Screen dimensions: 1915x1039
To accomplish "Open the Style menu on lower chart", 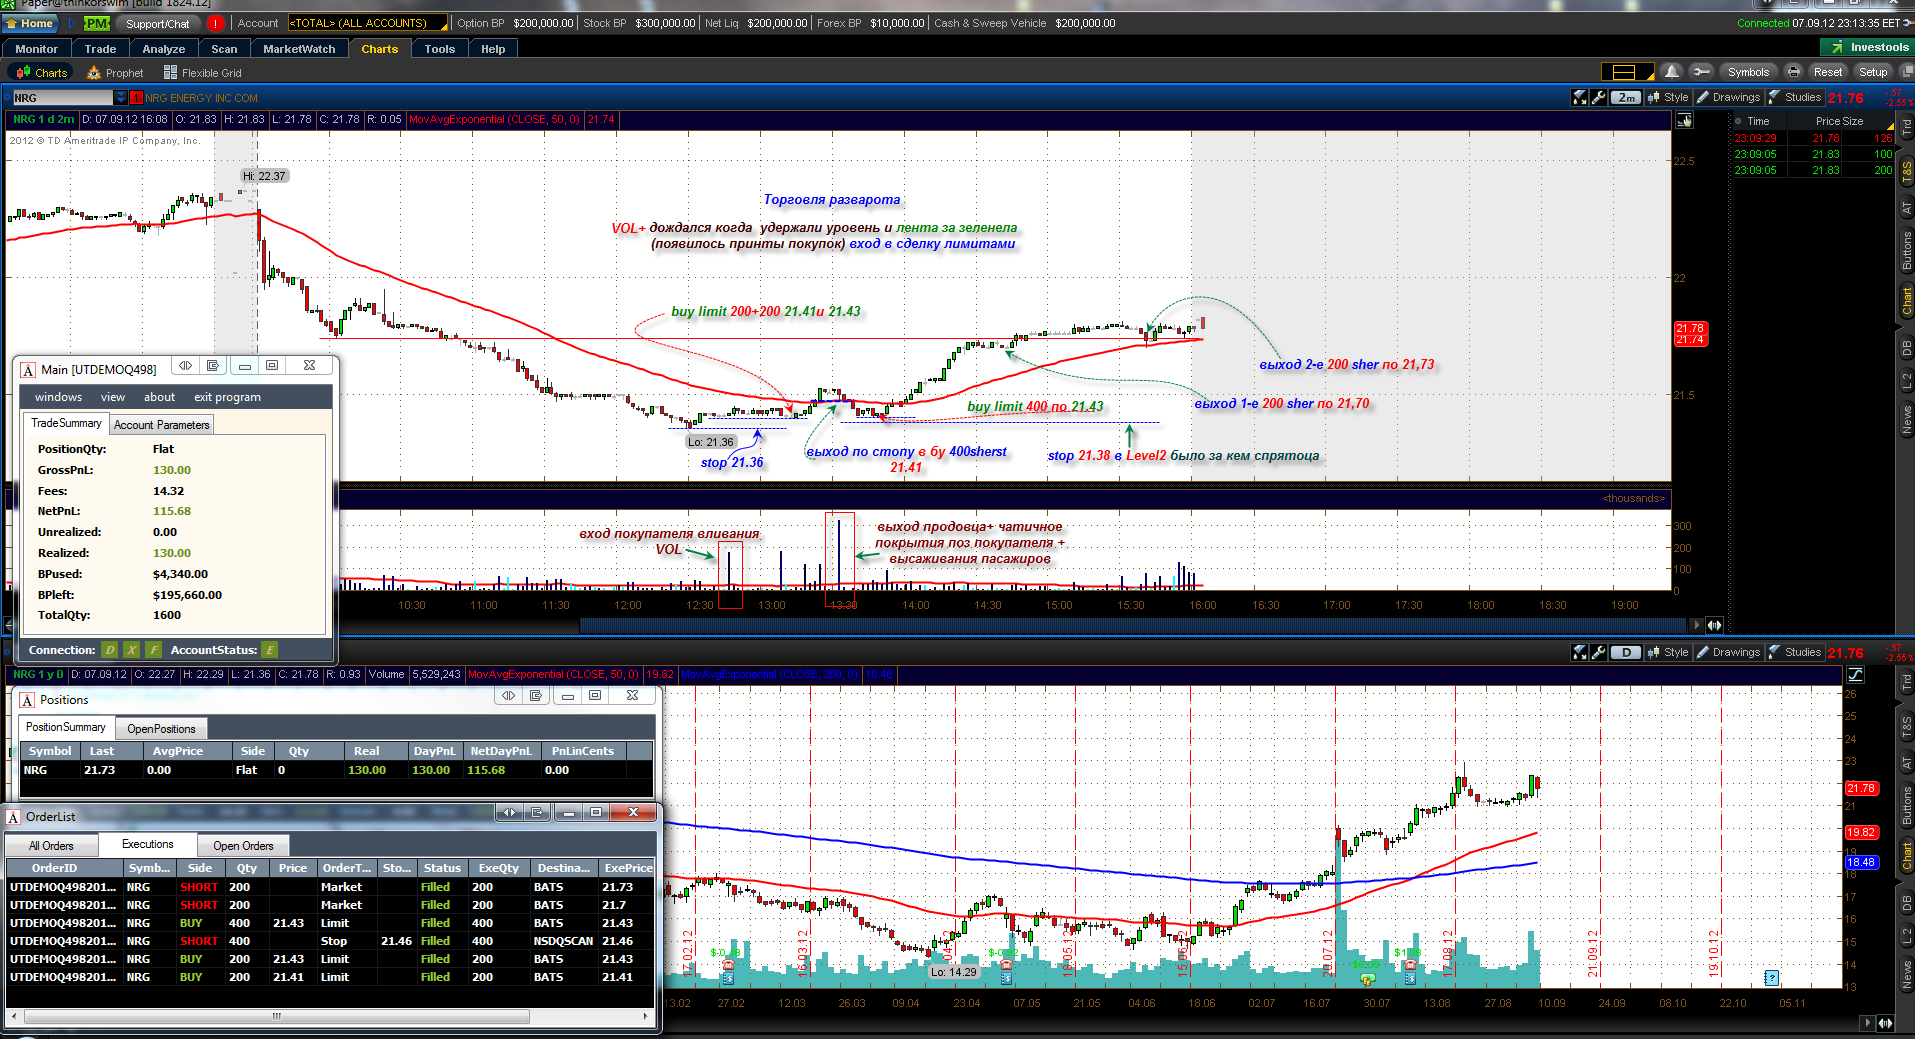I will tap(1669, 652).
